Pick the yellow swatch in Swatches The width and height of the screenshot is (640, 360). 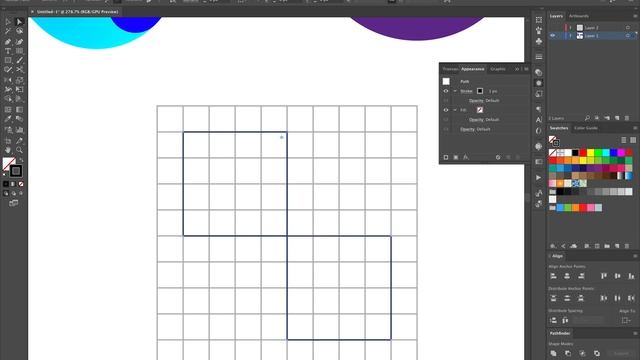(591, 153)
